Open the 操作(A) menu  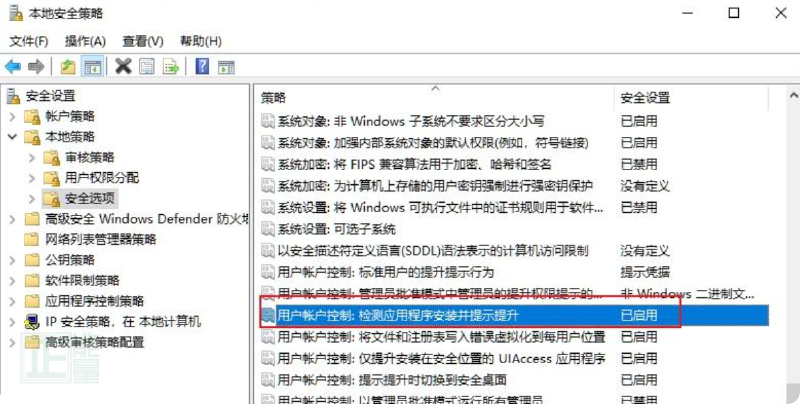pos(85,41)
